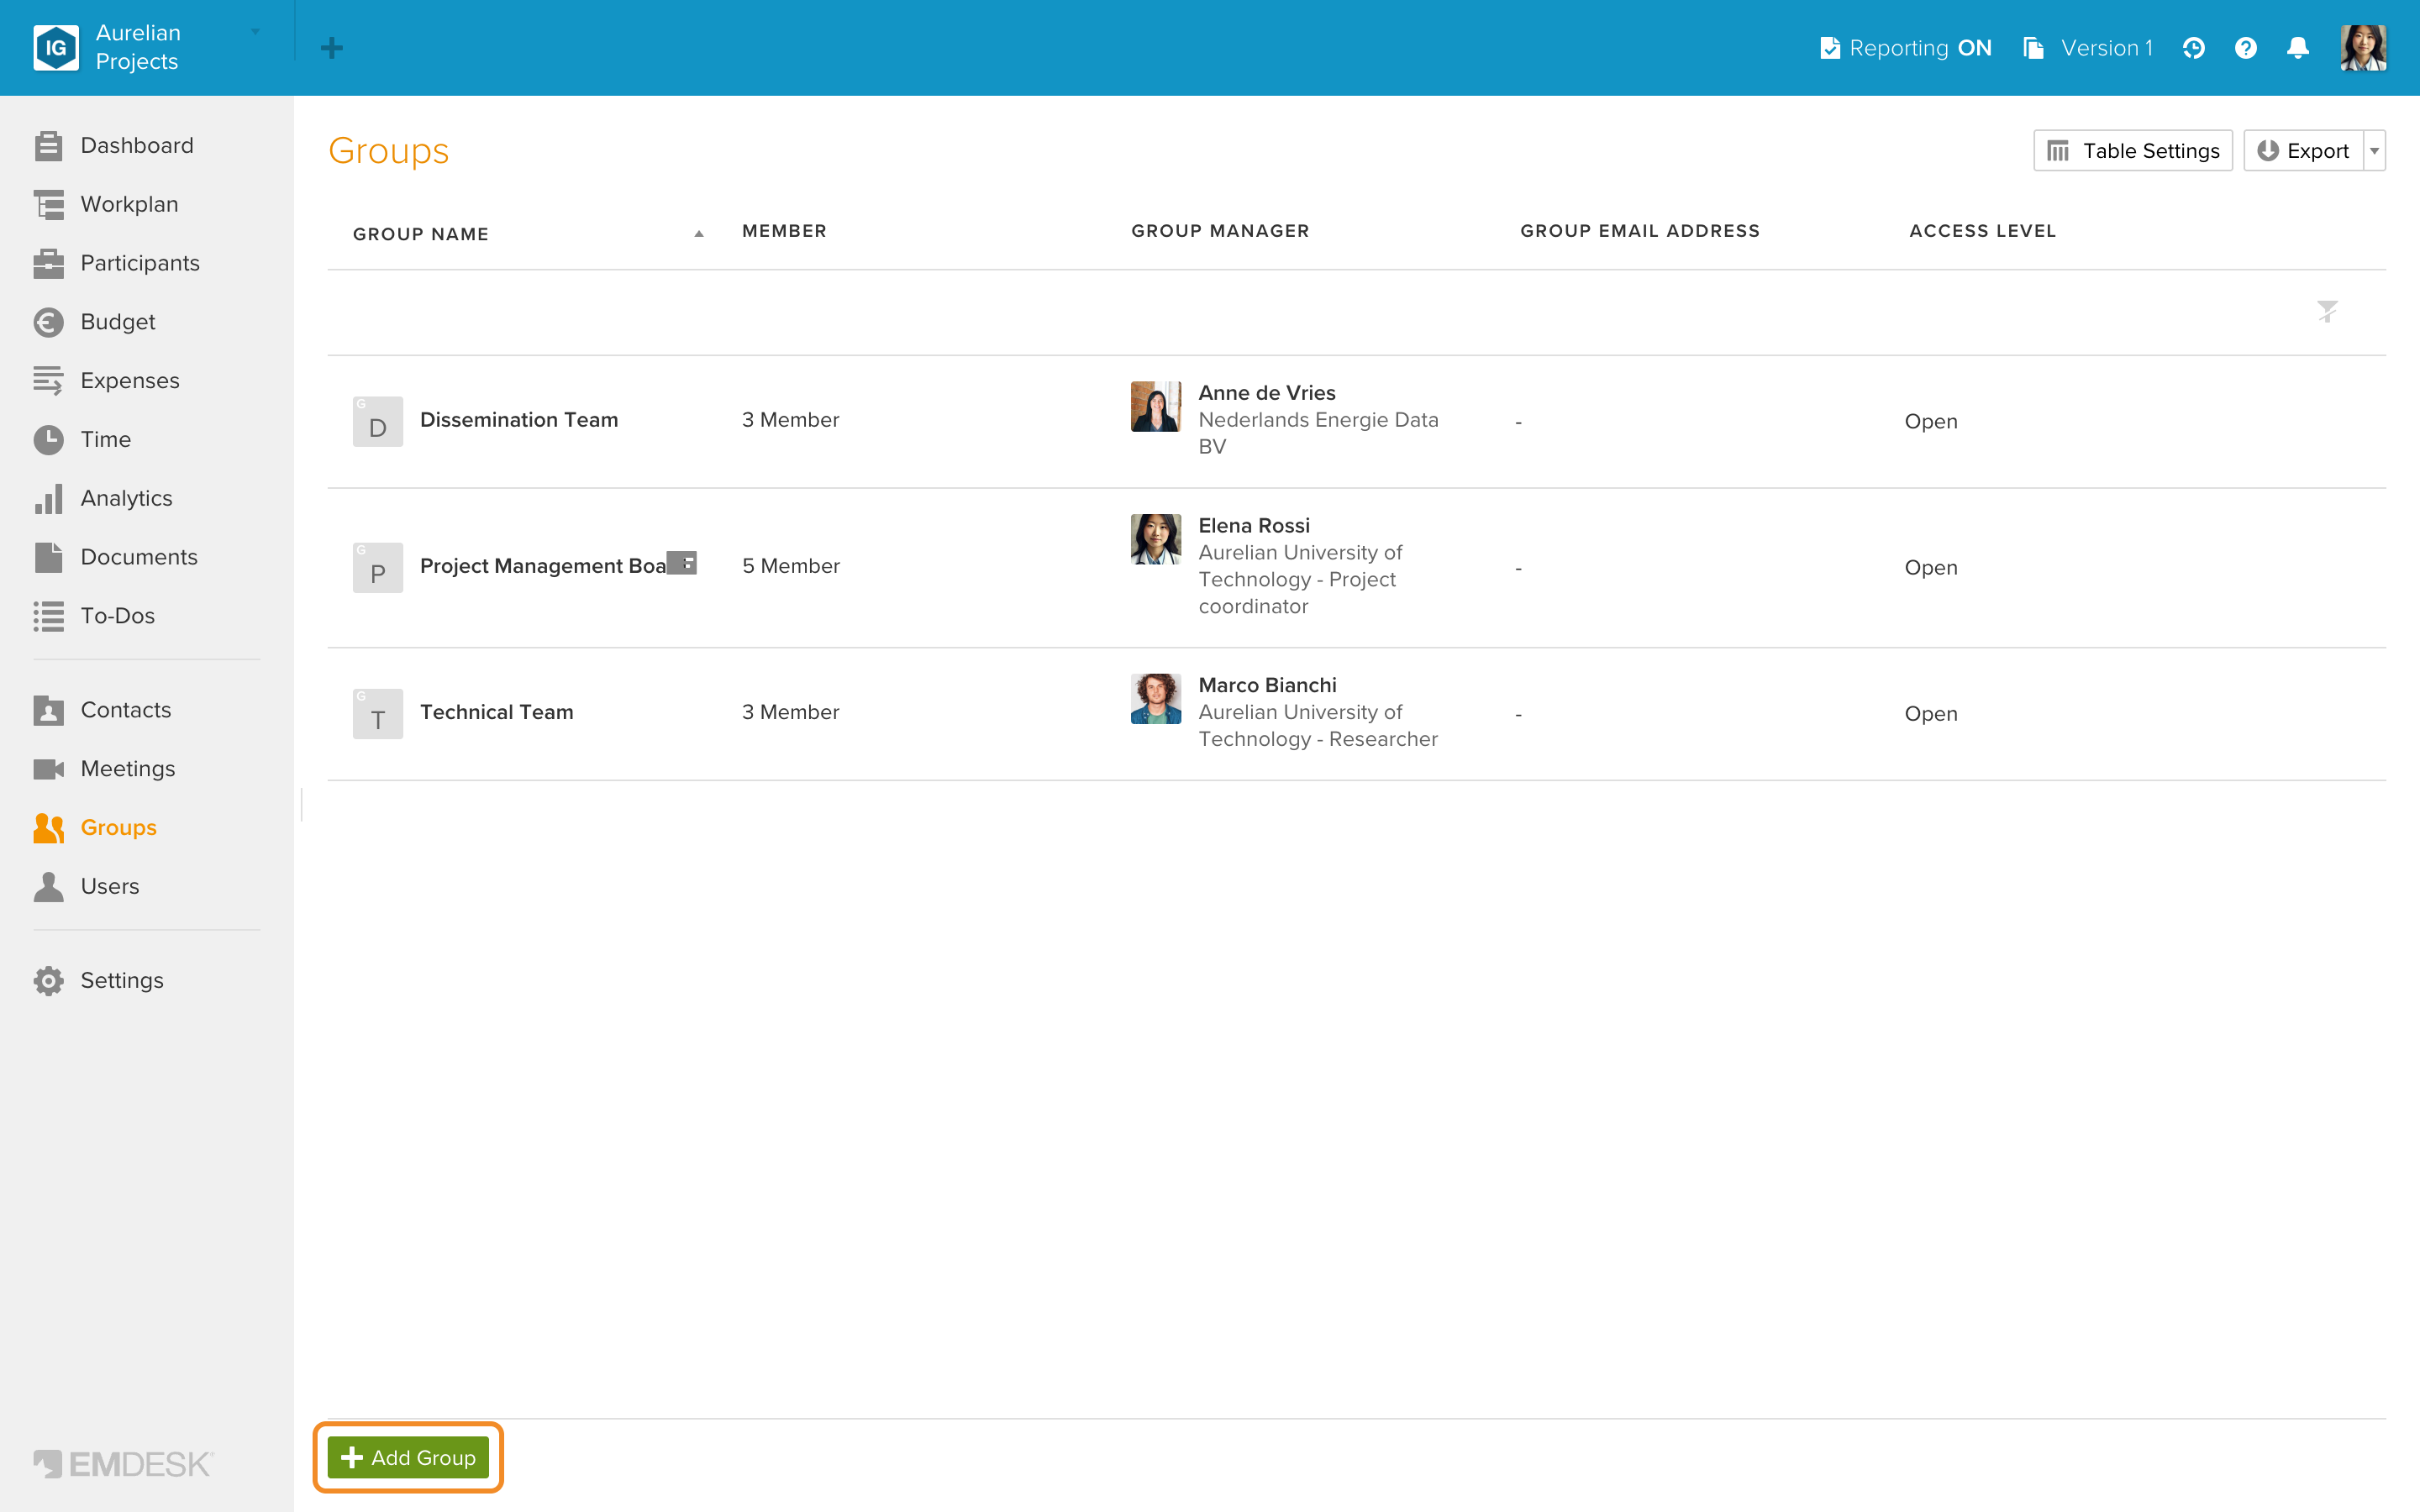Click Elena Rossi manager name
This screenshot has width=2420, height=1512.
point(1254,526)
